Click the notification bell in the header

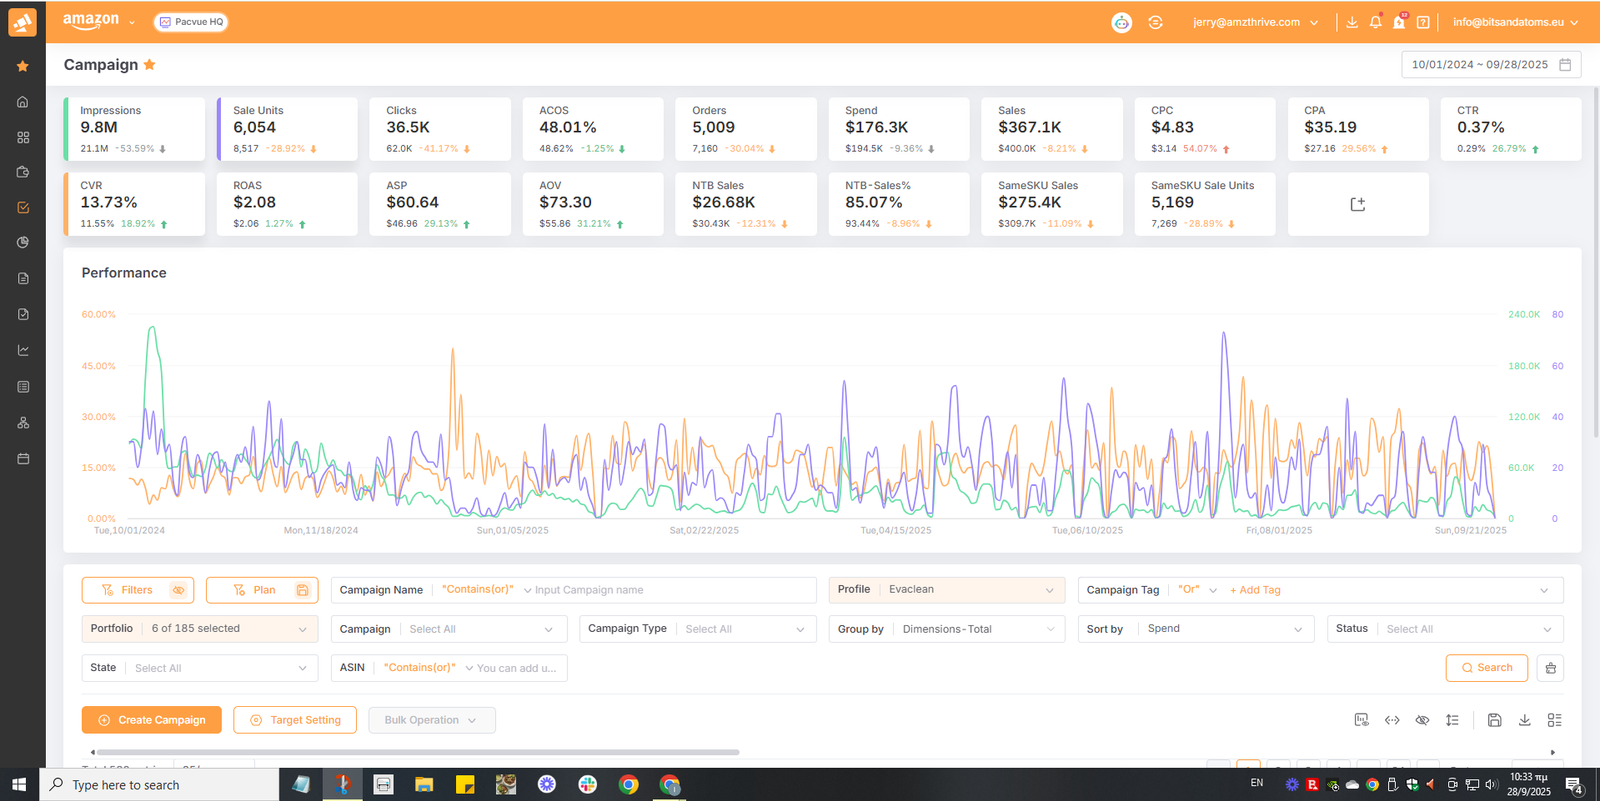click(x=1376, y=22)
